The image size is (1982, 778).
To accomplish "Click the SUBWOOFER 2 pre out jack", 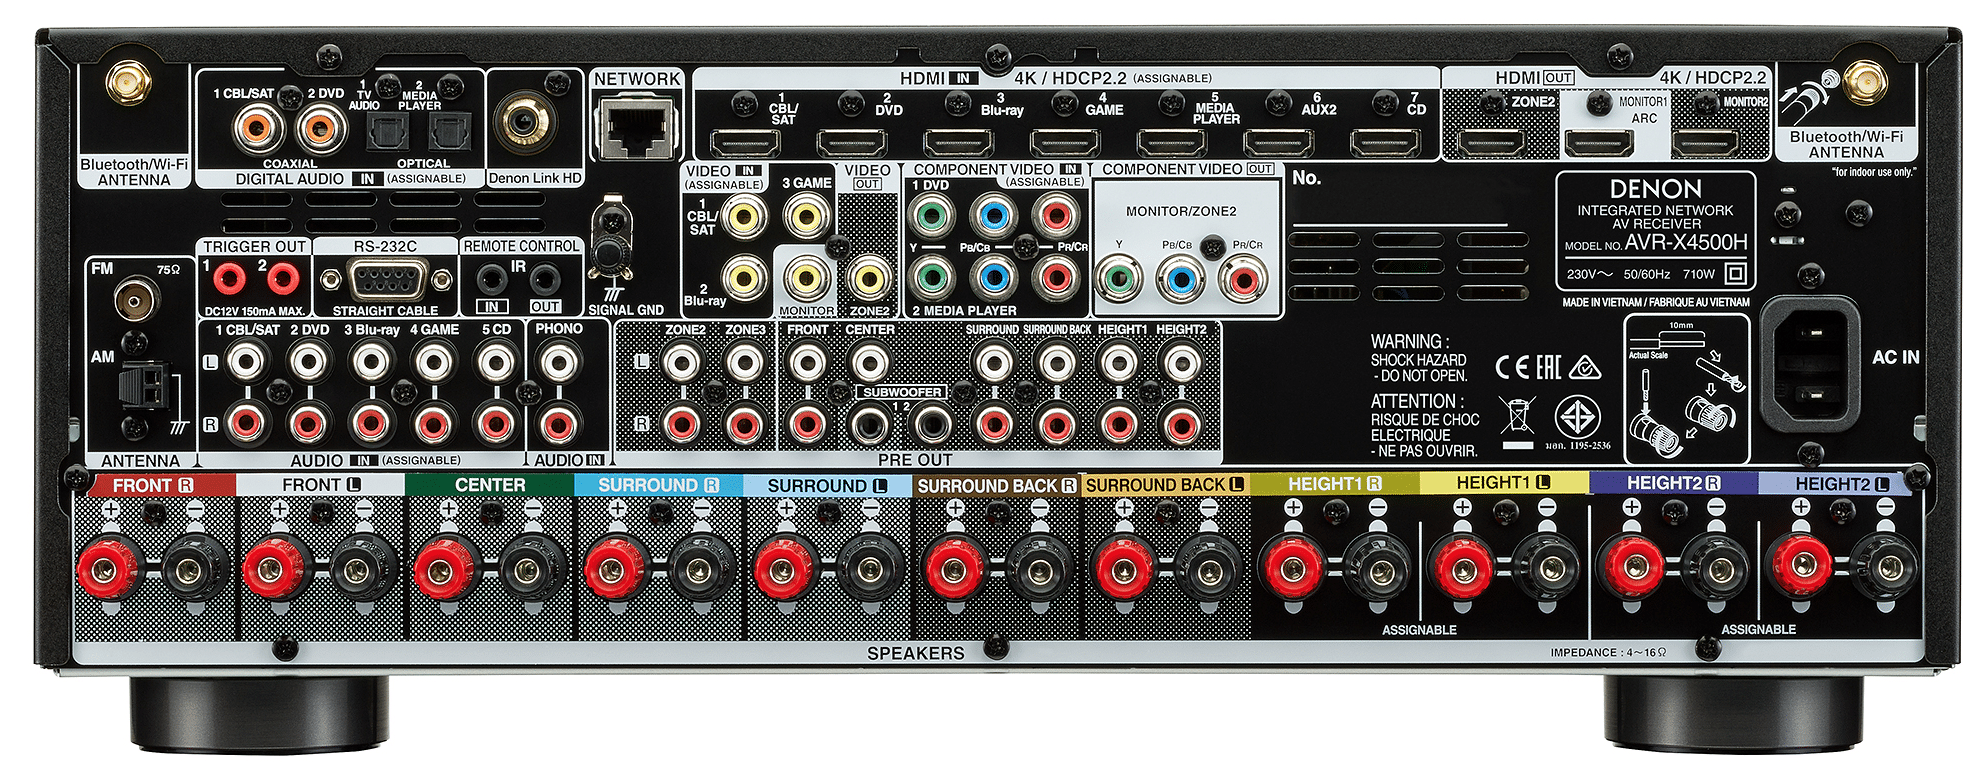I will 932,425.
